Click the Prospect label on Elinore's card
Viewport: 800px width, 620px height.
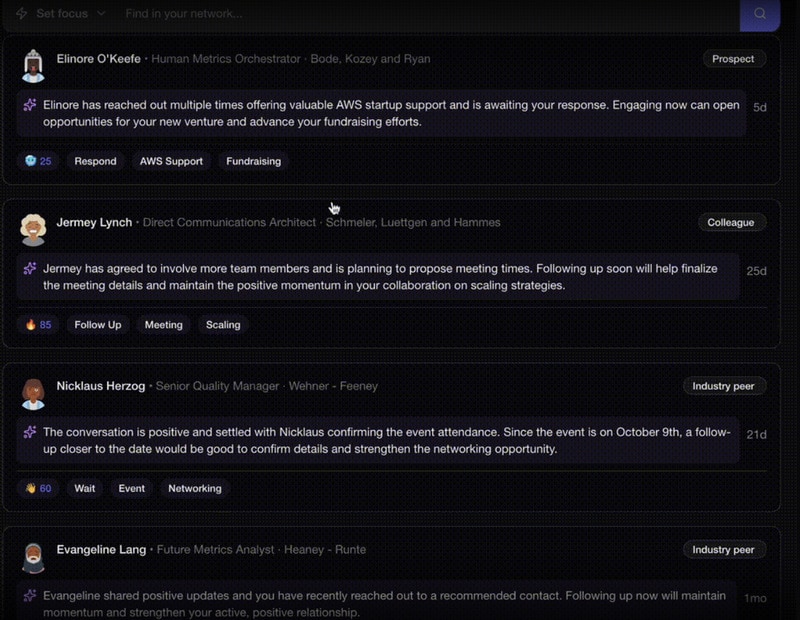733,59
